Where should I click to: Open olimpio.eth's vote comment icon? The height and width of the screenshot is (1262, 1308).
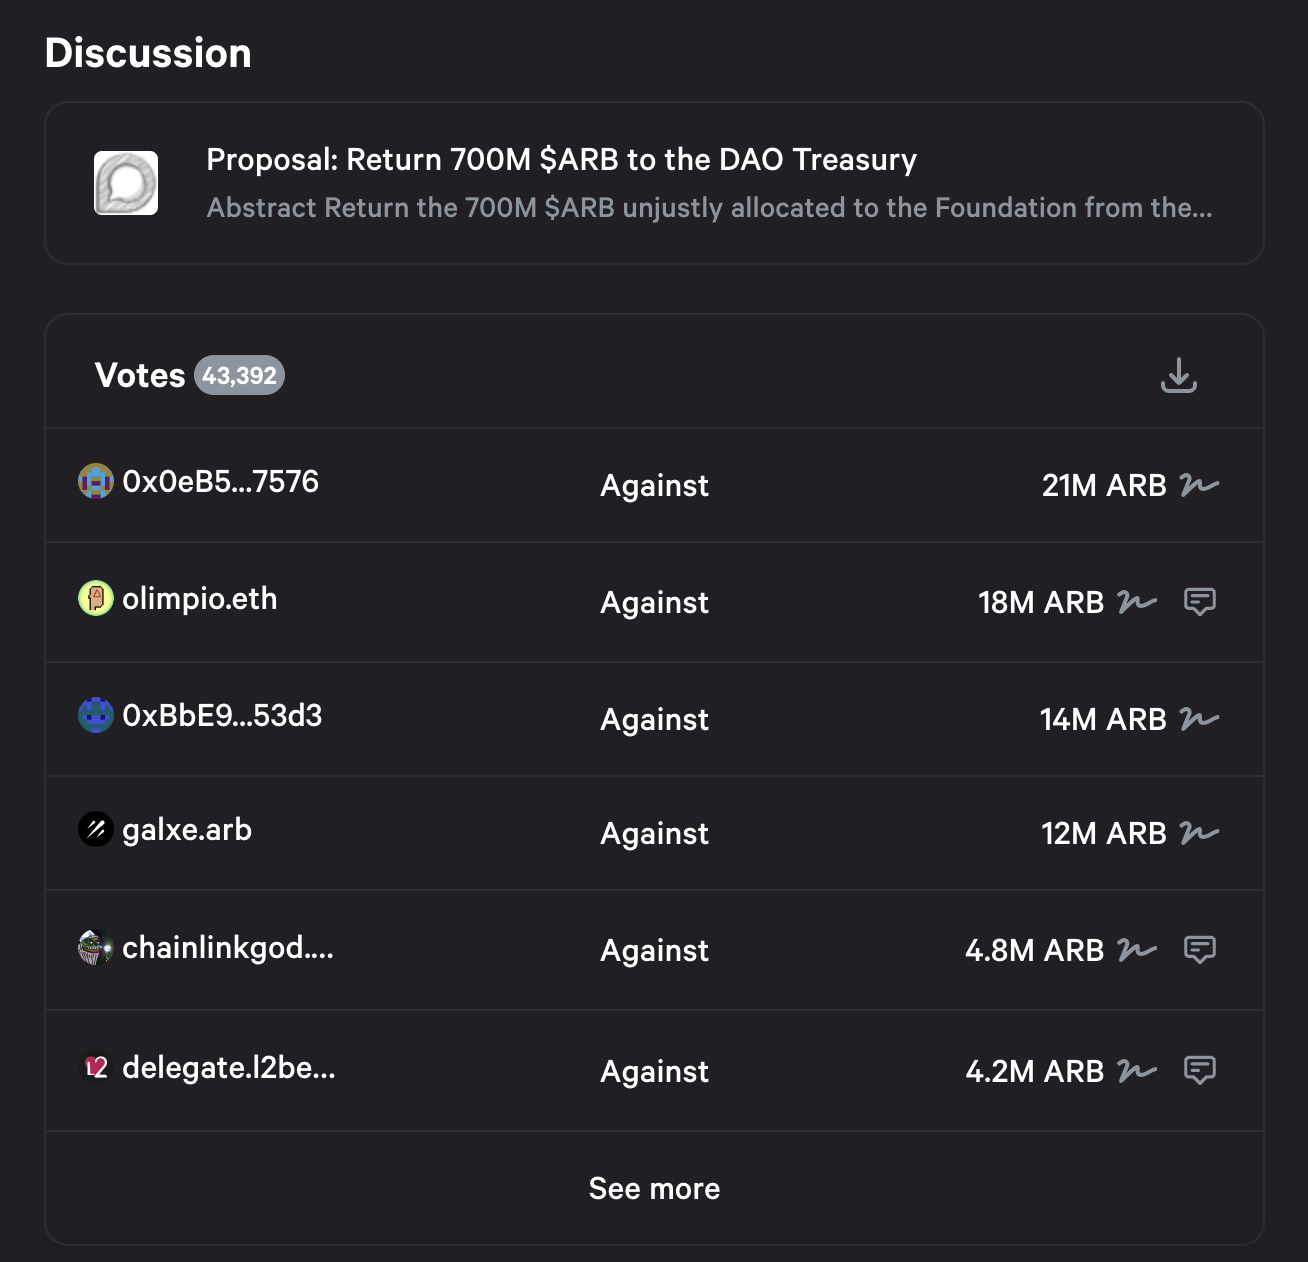tap(1199, 601)
